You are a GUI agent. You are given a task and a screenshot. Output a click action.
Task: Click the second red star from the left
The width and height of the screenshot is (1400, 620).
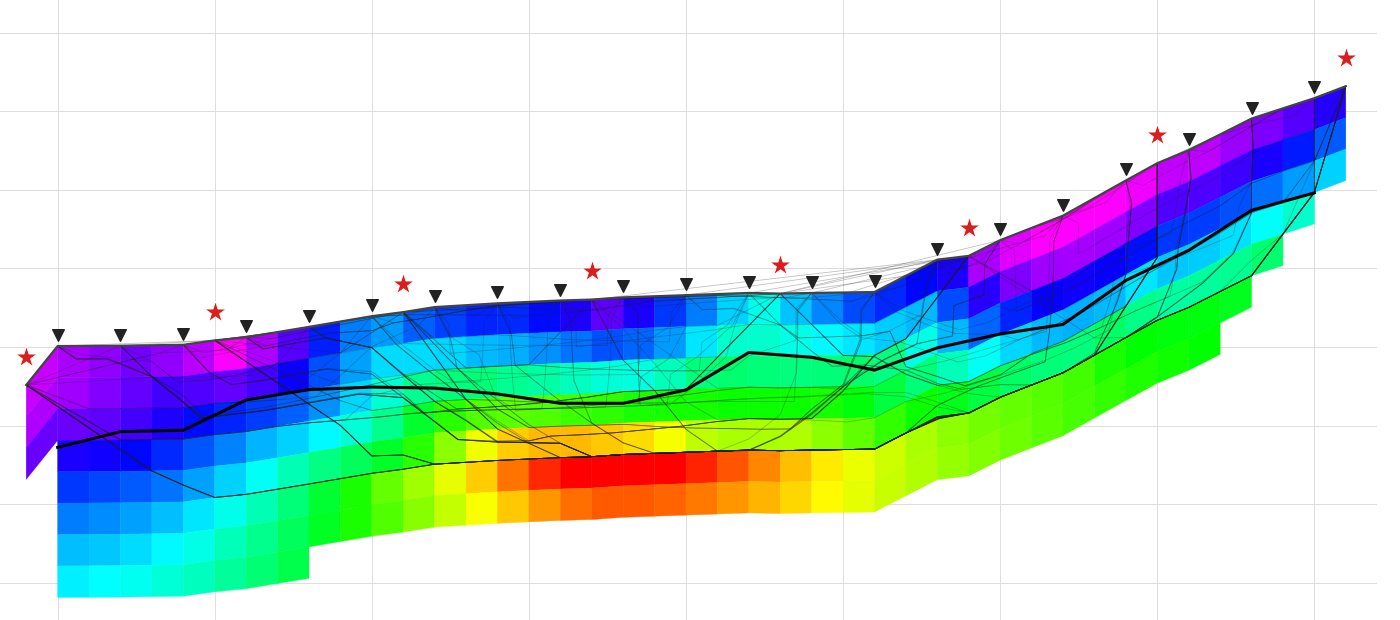point(215,312)
